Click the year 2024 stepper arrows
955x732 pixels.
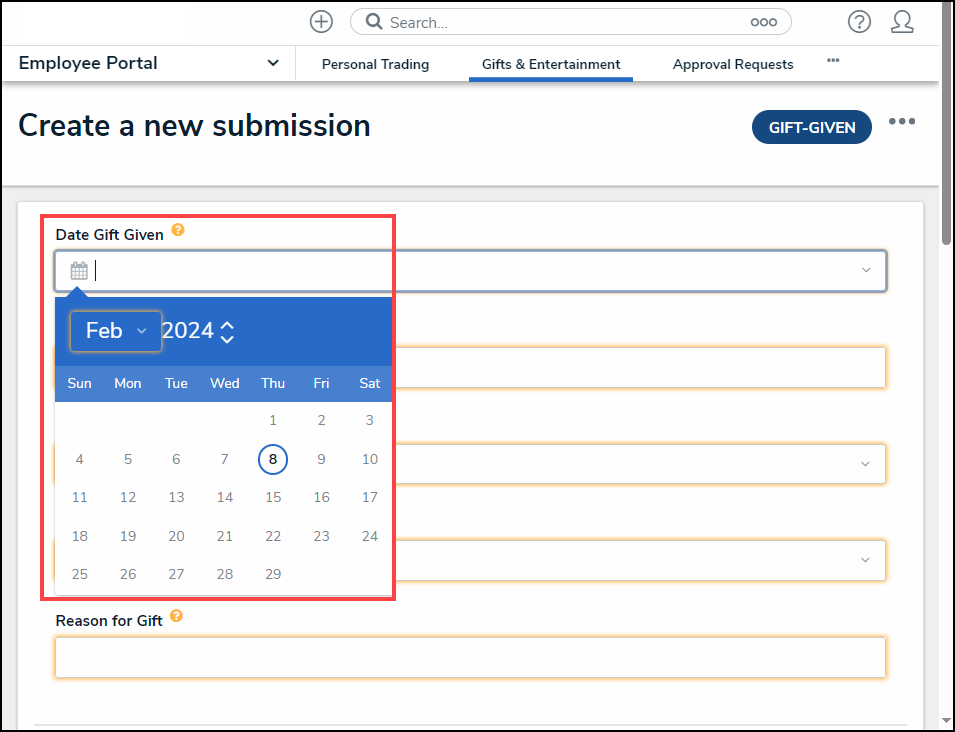[x=228, y=331]
